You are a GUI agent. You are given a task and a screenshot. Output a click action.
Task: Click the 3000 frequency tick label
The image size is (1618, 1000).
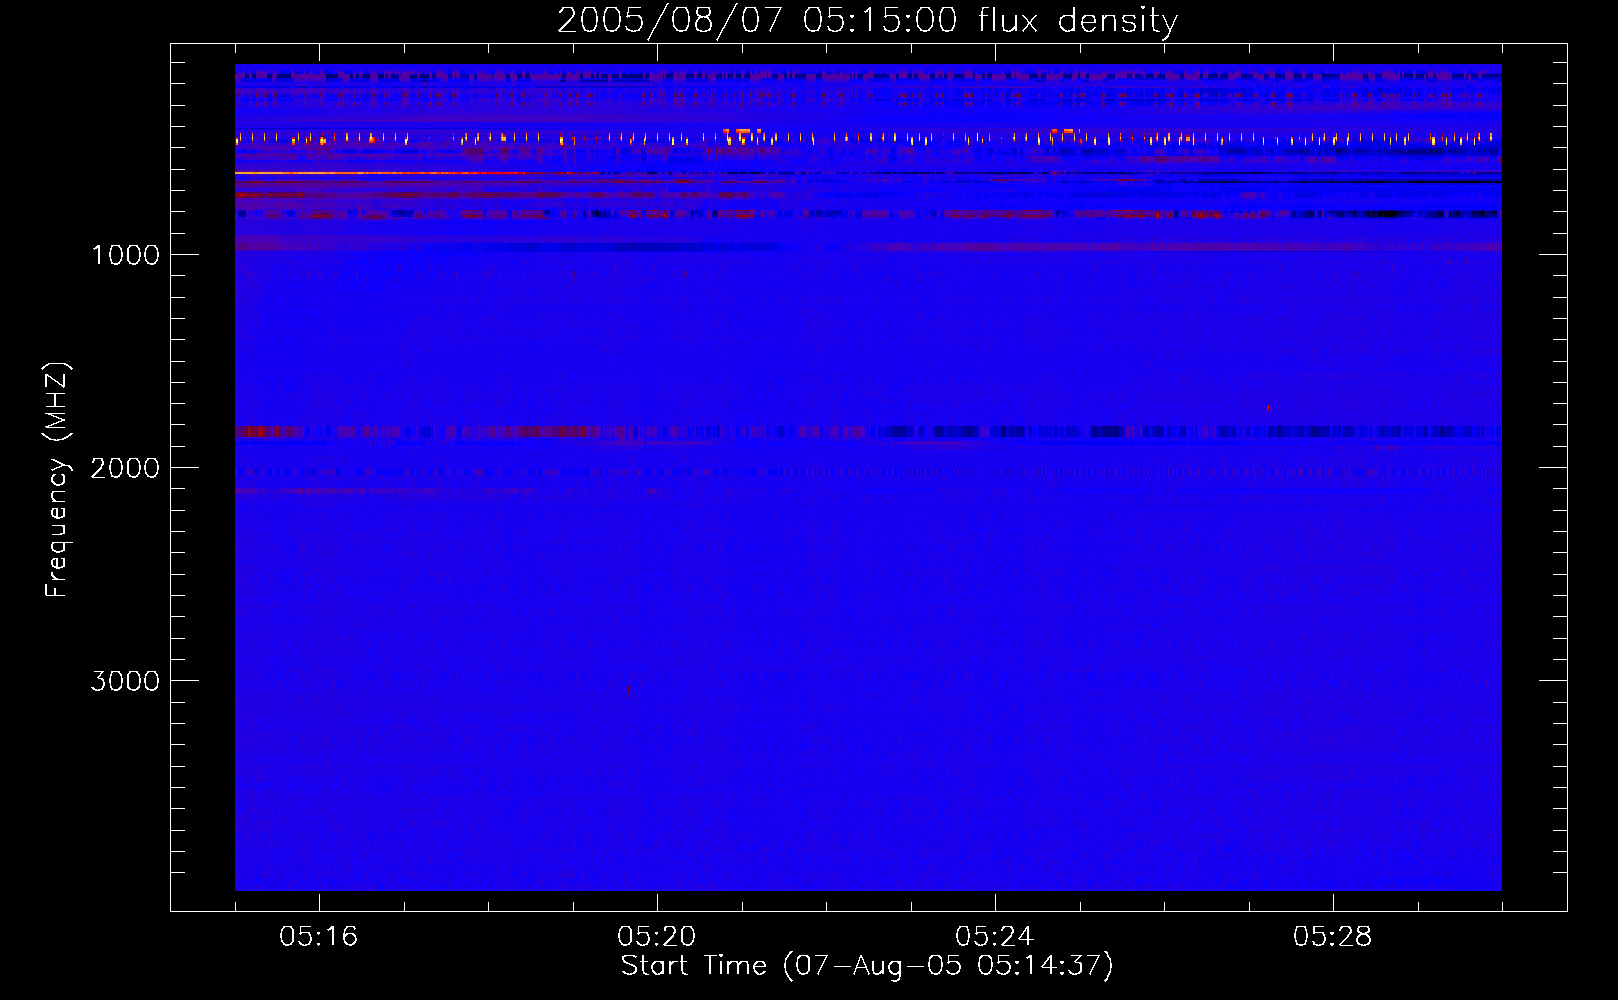pyautogui.click(x=125, y=681)
